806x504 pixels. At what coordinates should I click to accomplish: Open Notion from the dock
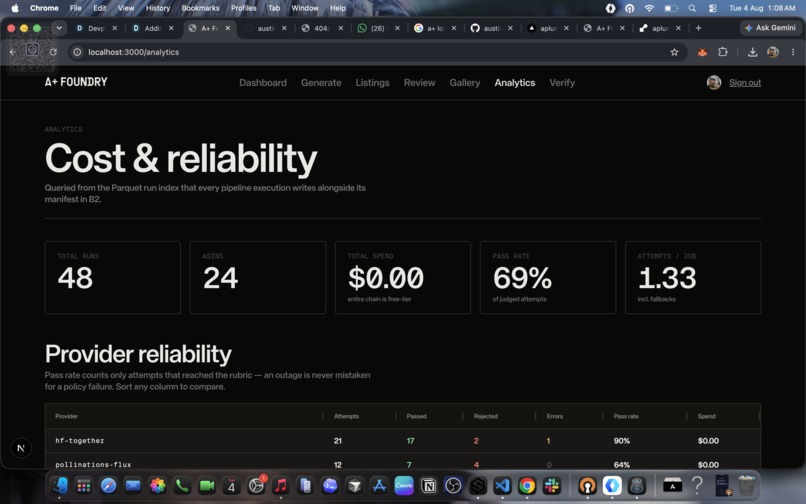coord(428,485)
